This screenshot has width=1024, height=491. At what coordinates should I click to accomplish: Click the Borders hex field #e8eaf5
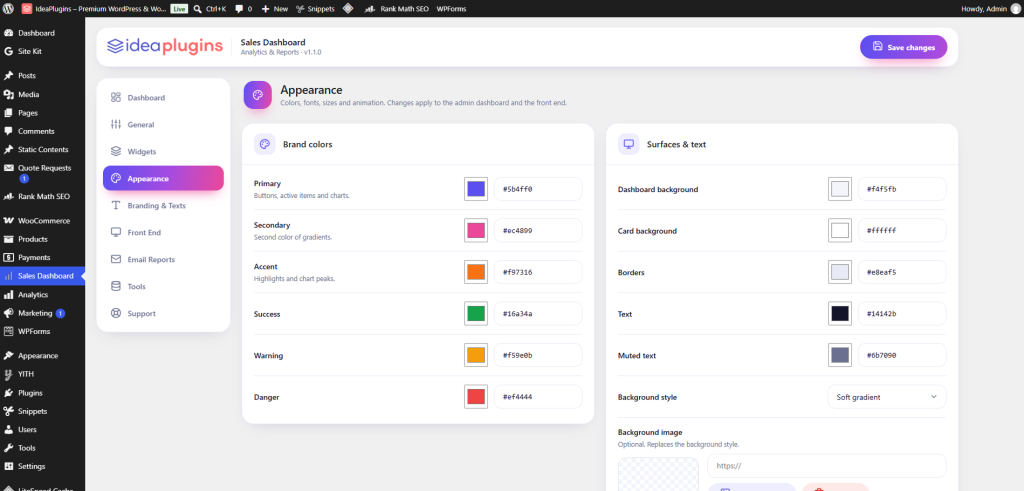point(902,272)
